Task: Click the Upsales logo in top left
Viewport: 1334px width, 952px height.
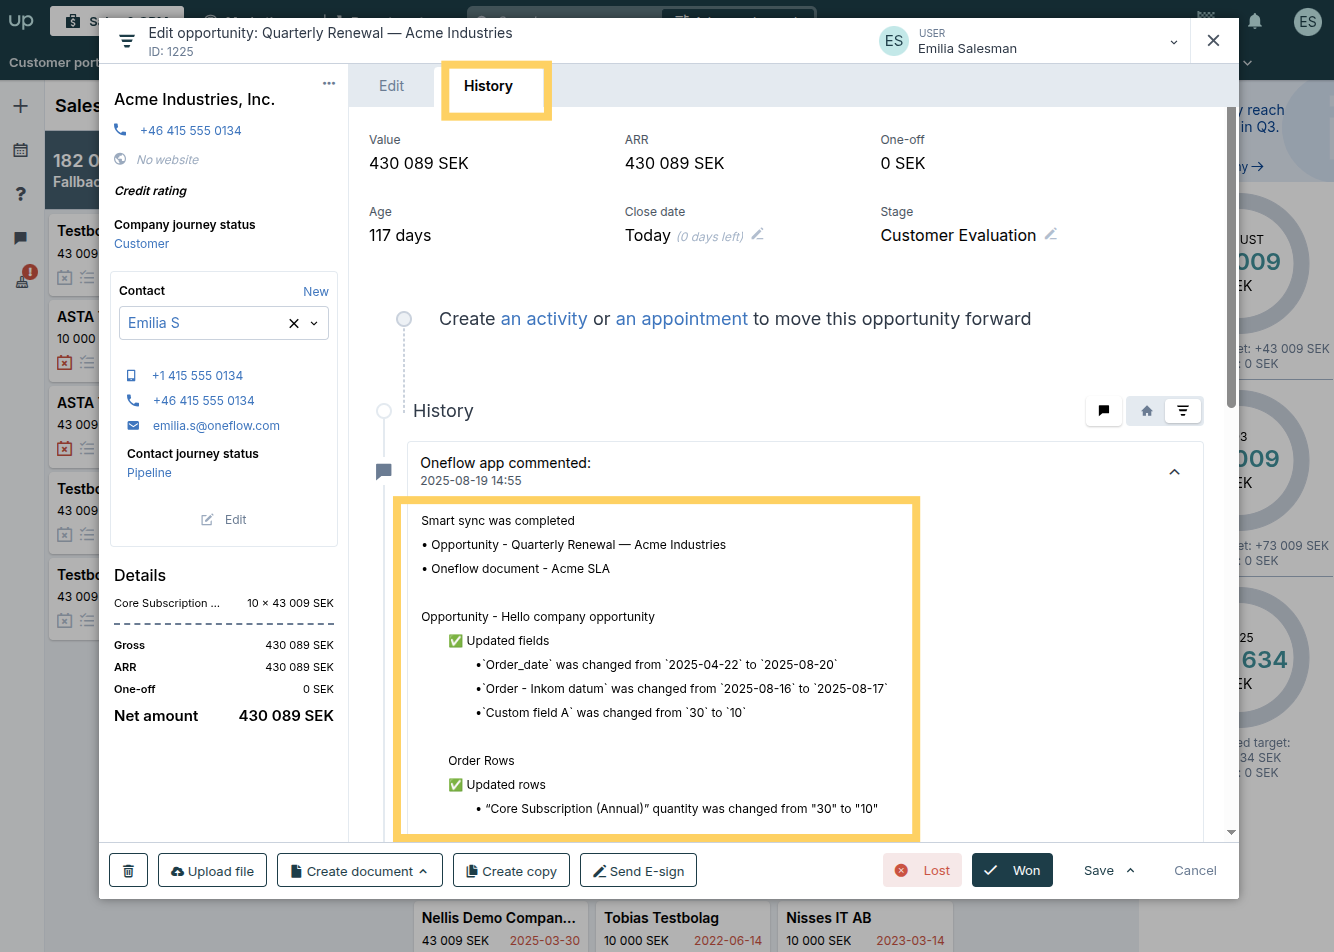Action: pos(21,21)
